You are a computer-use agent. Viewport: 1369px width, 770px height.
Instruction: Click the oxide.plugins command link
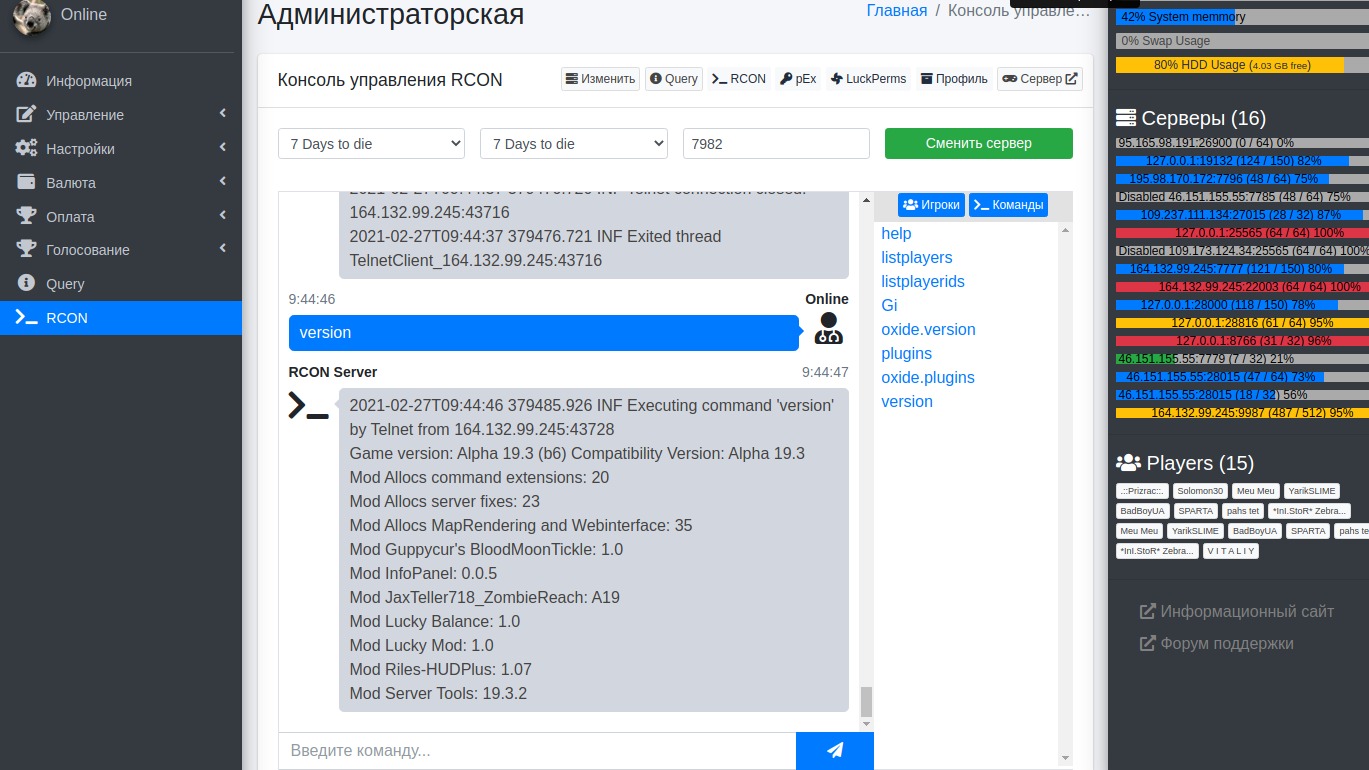927,377
